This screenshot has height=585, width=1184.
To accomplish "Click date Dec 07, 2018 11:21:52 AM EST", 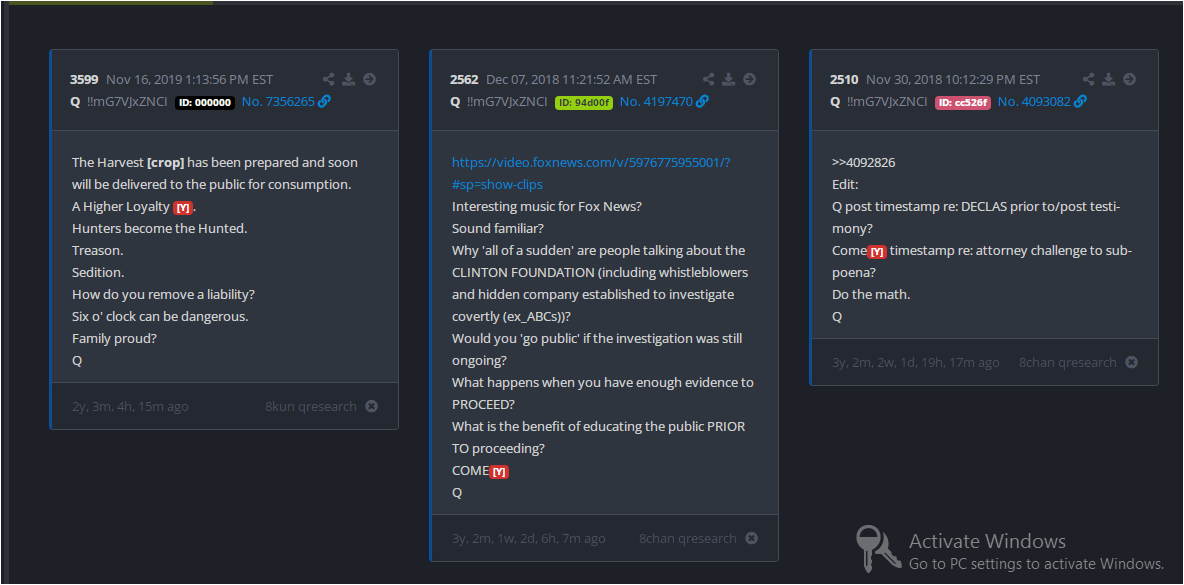I will click(x=572, y=79).
